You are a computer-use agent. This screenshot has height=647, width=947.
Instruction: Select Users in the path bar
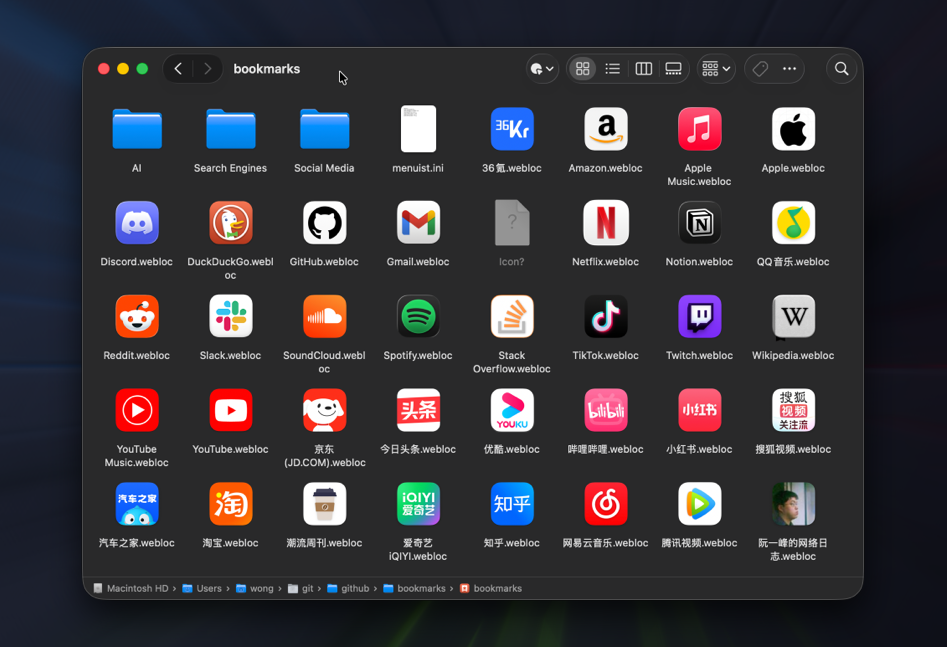point(207,588)
